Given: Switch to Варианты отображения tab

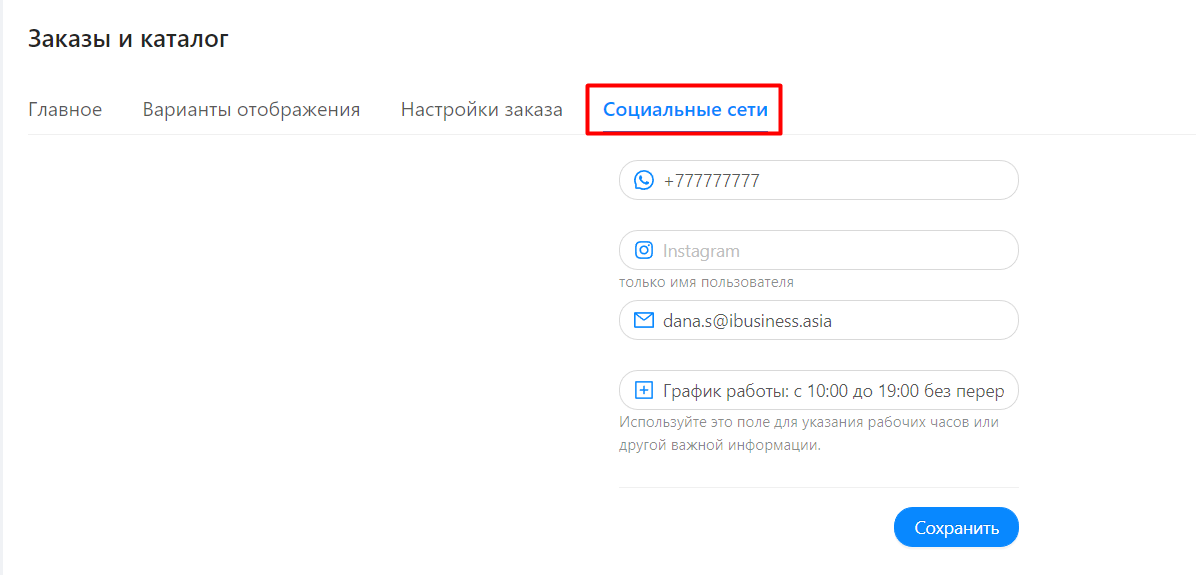Looking at the screenshot, I should click(x=251, y=110).
